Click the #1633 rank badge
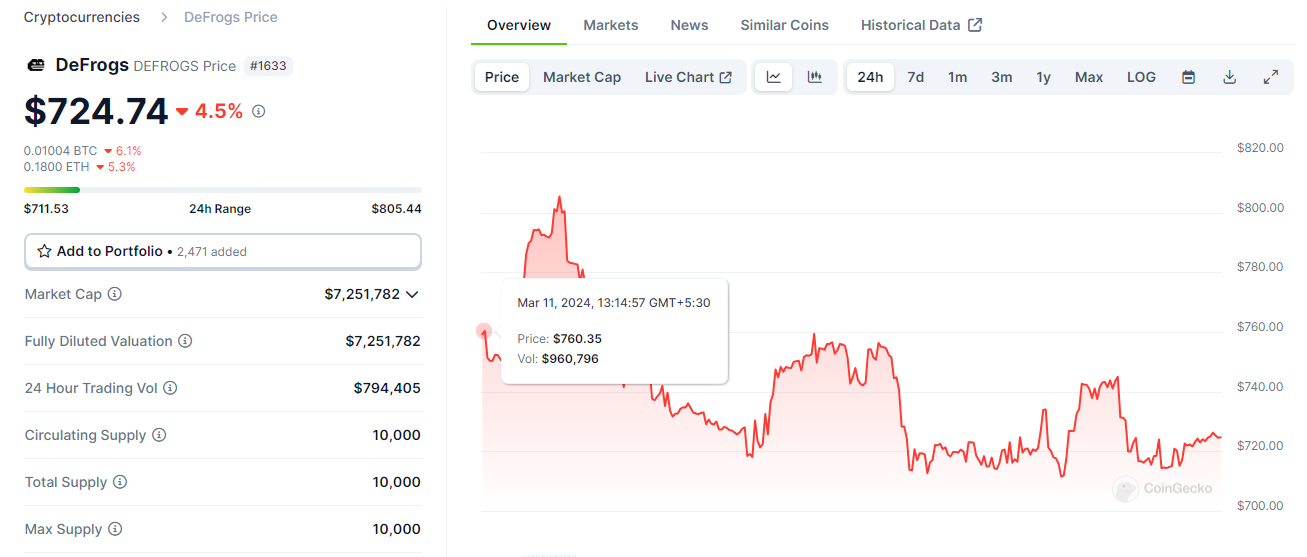1307x557 pixels. pyautogui.click(x=268, y=66)
